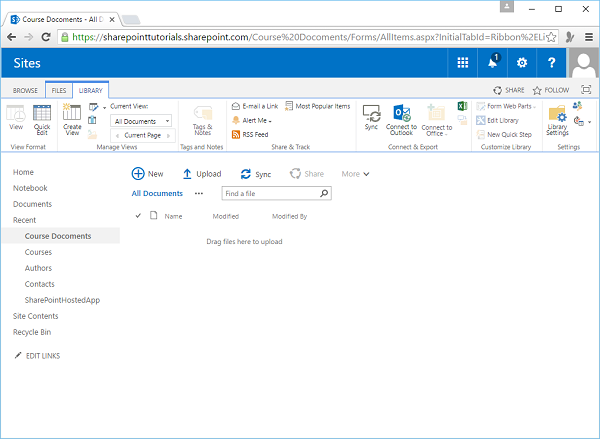Click the New document button
Screen dimensions: 600x439
click(x=147, y=174)
